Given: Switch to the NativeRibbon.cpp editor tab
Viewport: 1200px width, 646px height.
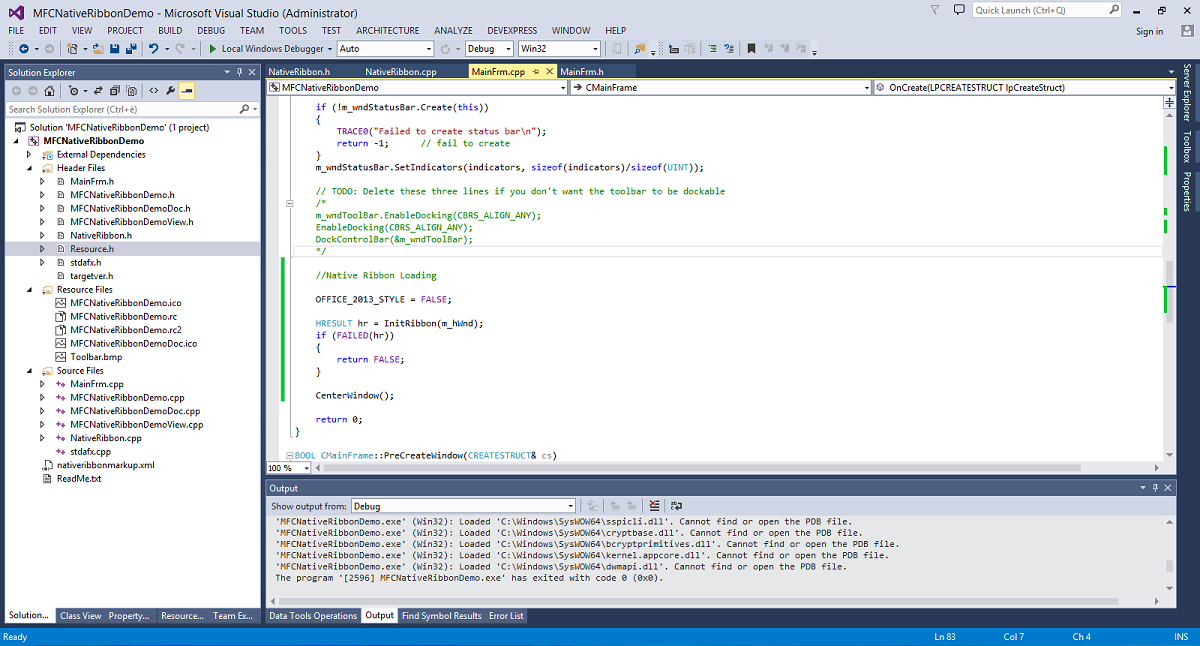Looking at the screenshot, I should click(400, 72).
